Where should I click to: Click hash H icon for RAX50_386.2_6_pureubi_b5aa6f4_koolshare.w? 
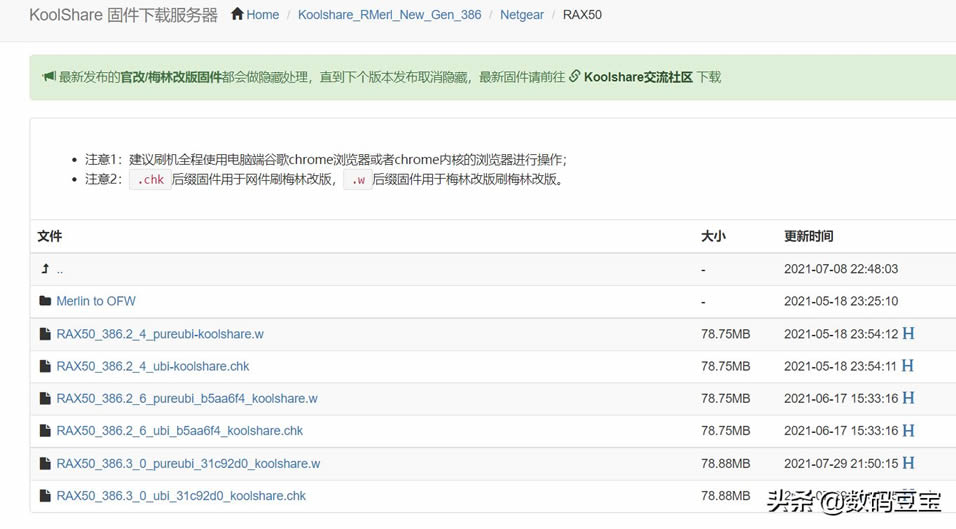click(908, 398)
